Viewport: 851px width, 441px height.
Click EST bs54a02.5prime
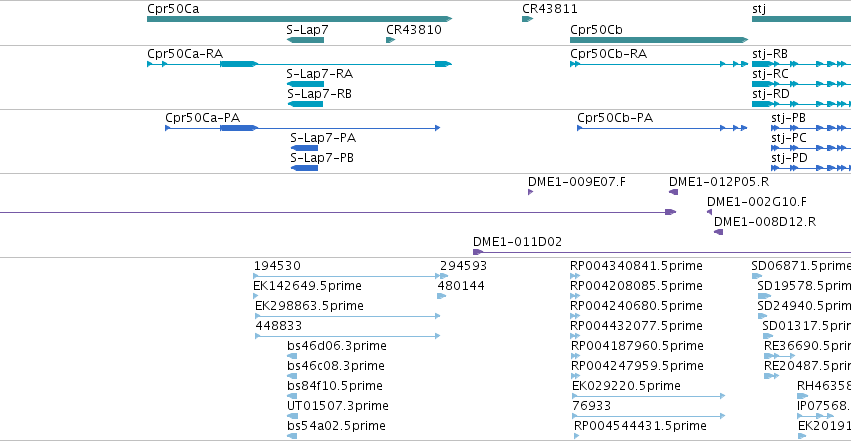tap(292, 437)
